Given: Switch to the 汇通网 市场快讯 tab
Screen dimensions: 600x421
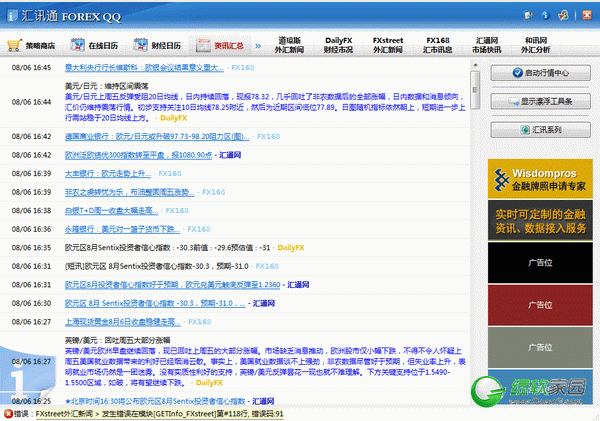Looking at the screenshot, I should click(486, 45).
